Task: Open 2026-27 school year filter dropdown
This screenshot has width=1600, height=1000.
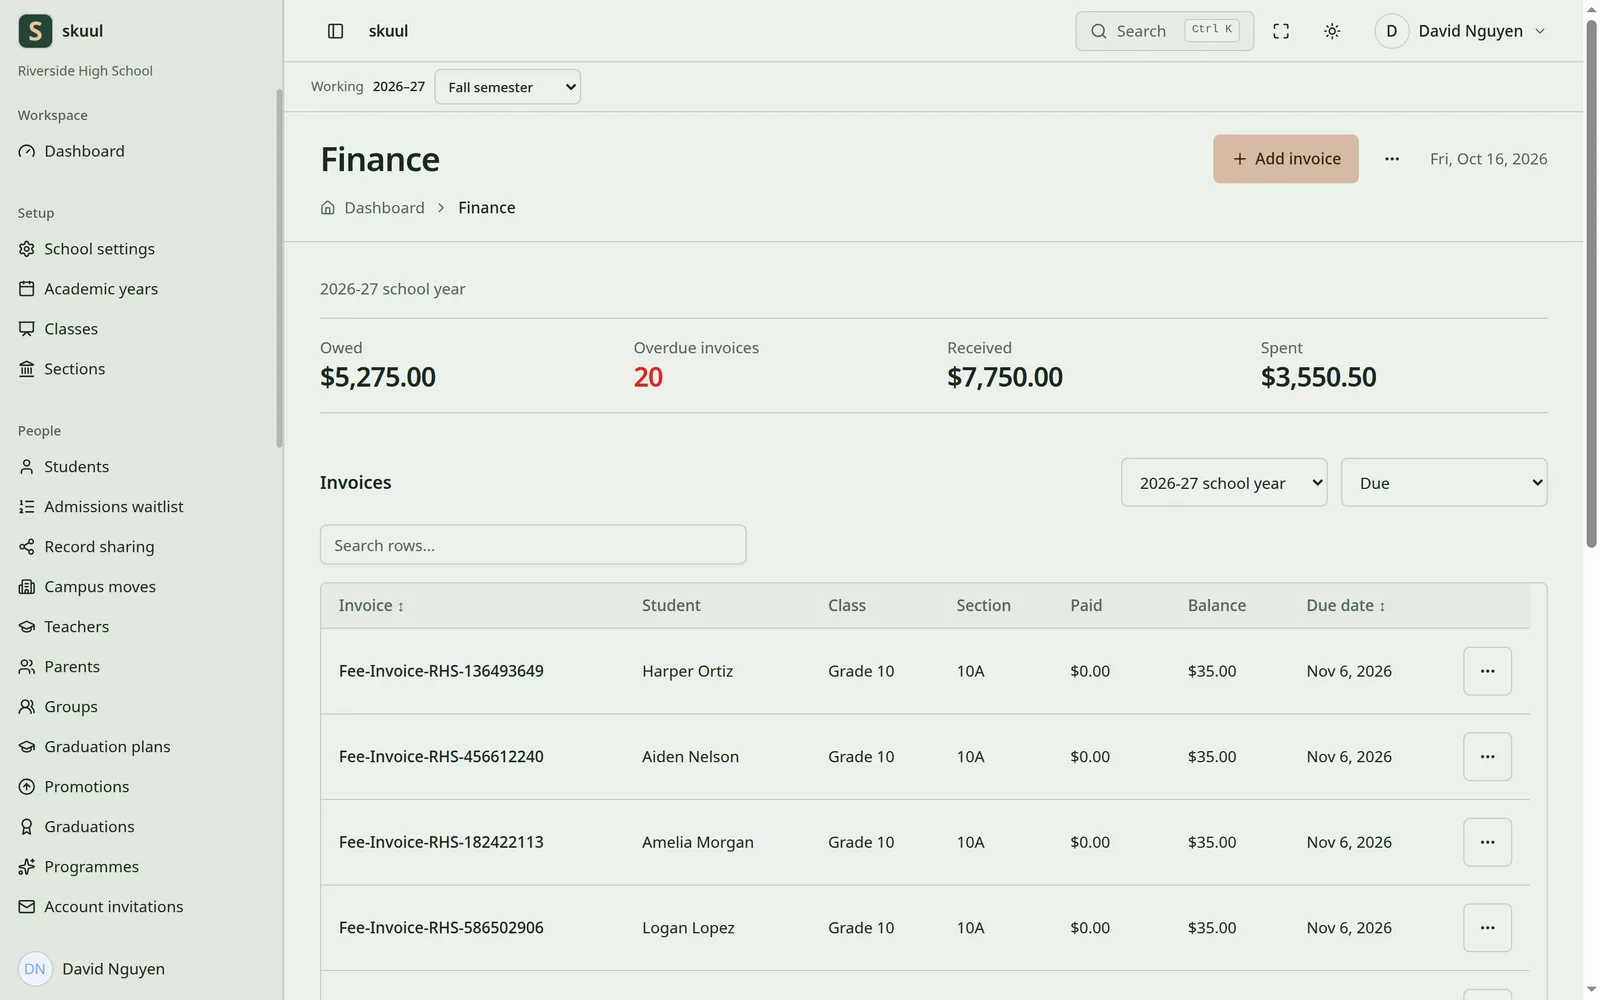Action: pyautogui.click(x=1224, y=483)
